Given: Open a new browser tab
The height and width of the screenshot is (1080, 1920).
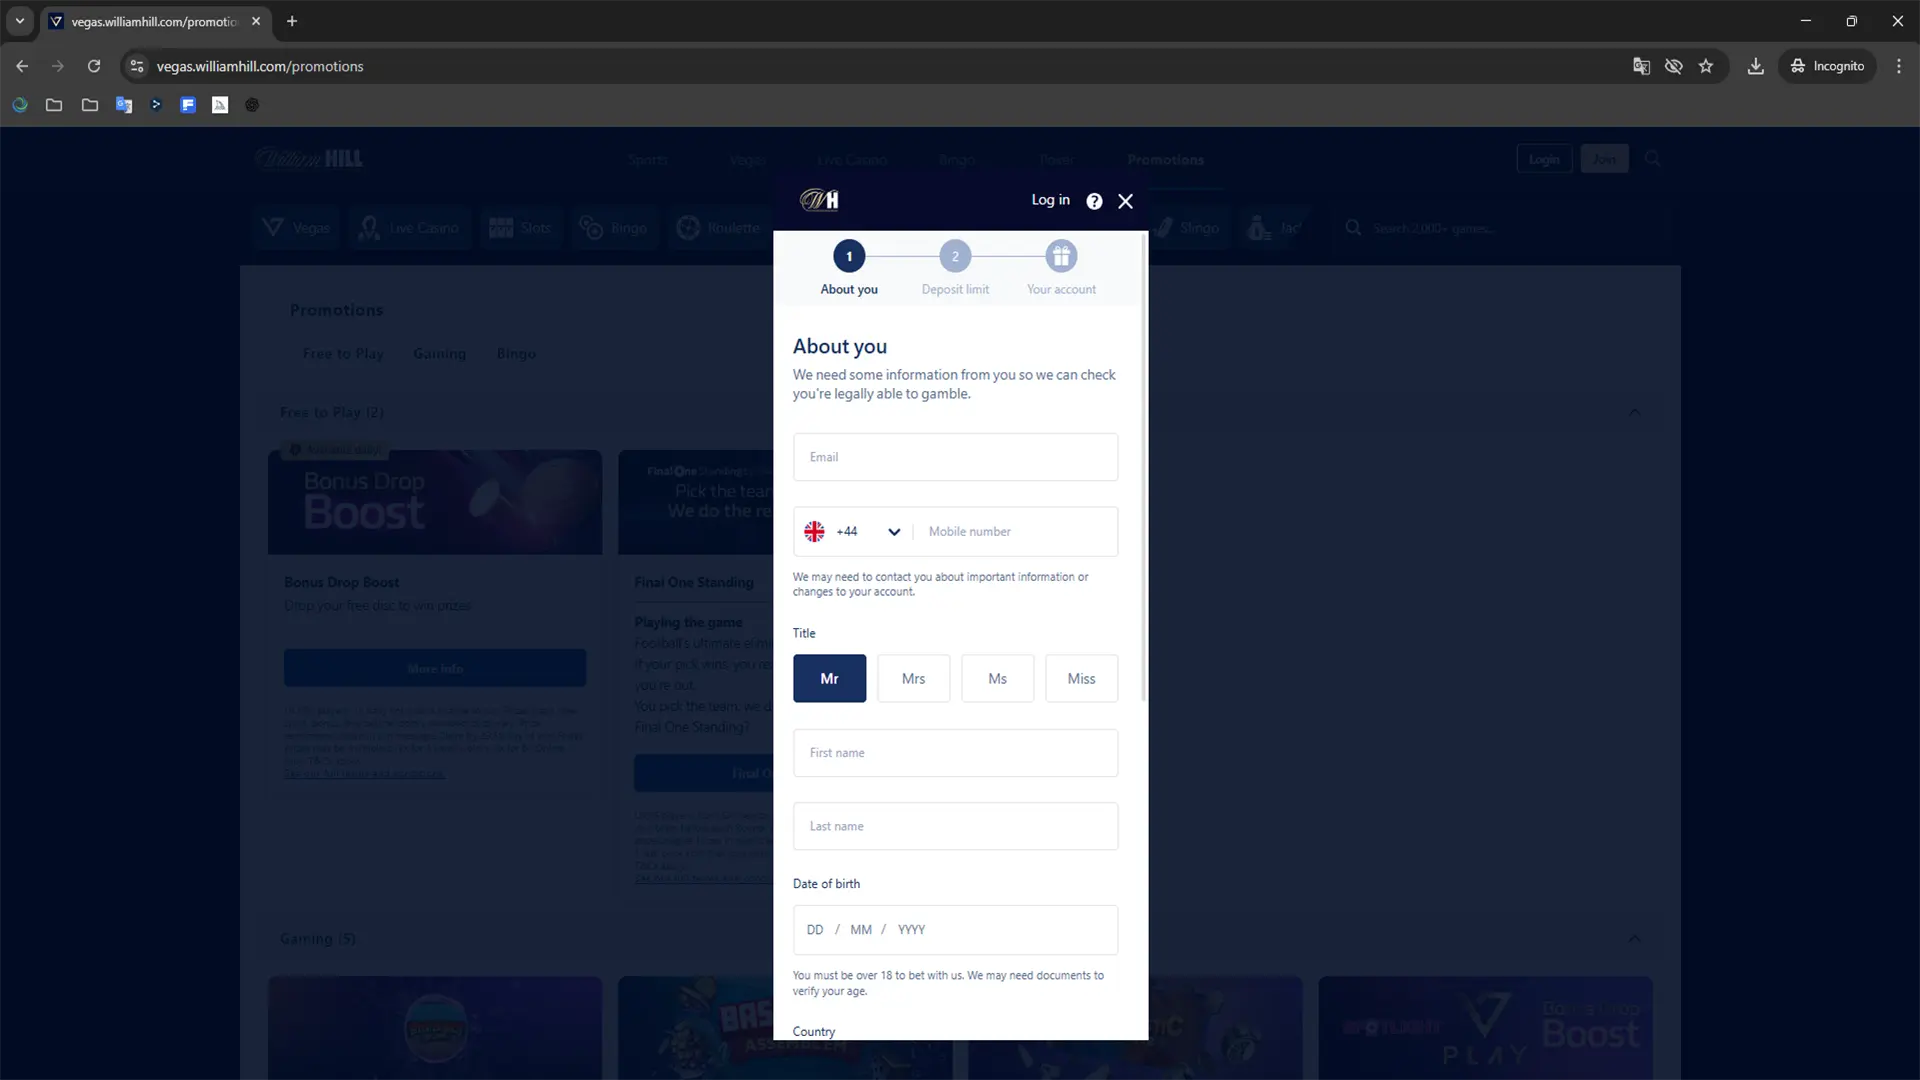Looking at the screenshot, I should (292, 21).
